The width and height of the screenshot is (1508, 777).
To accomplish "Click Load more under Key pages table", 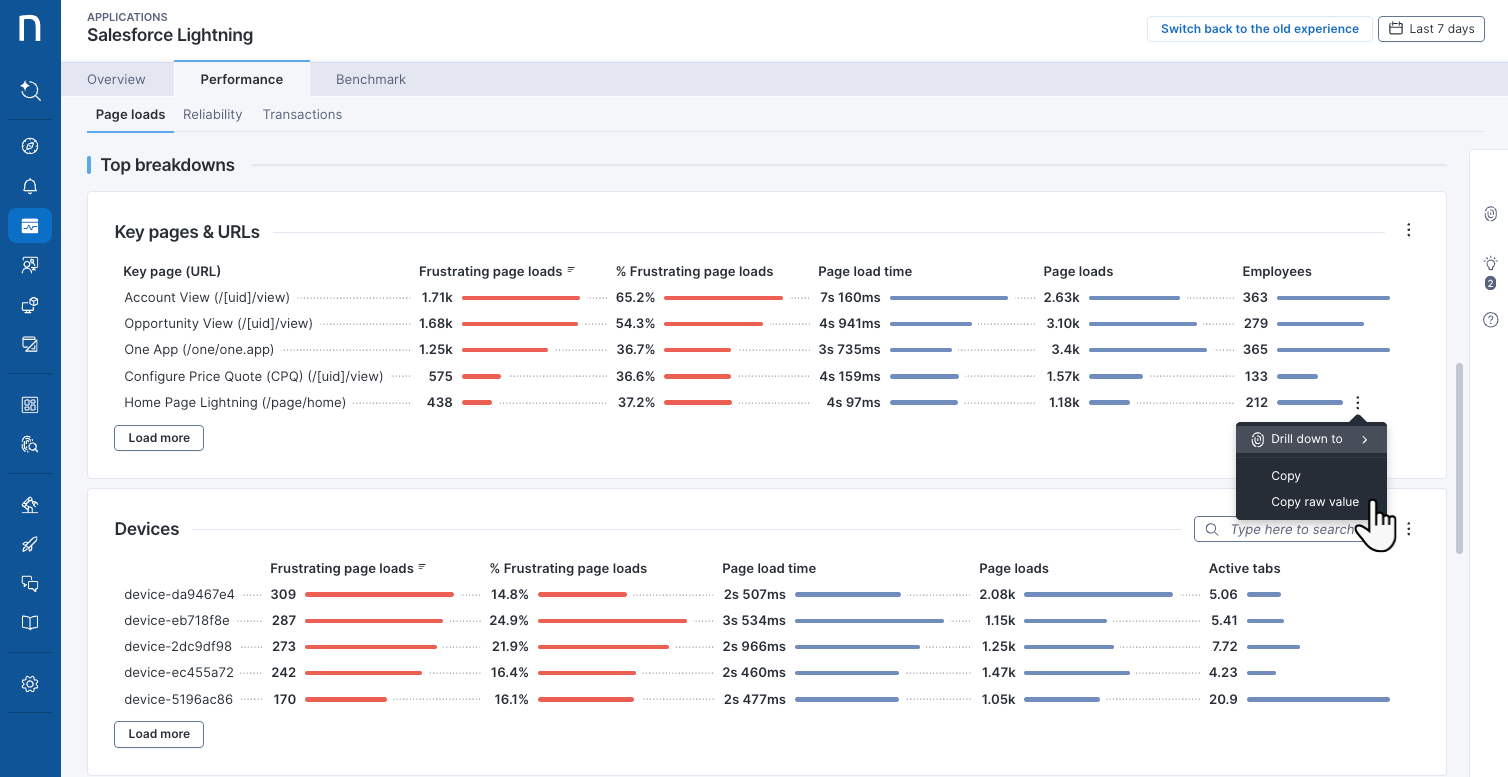I will tap(159, 438).
